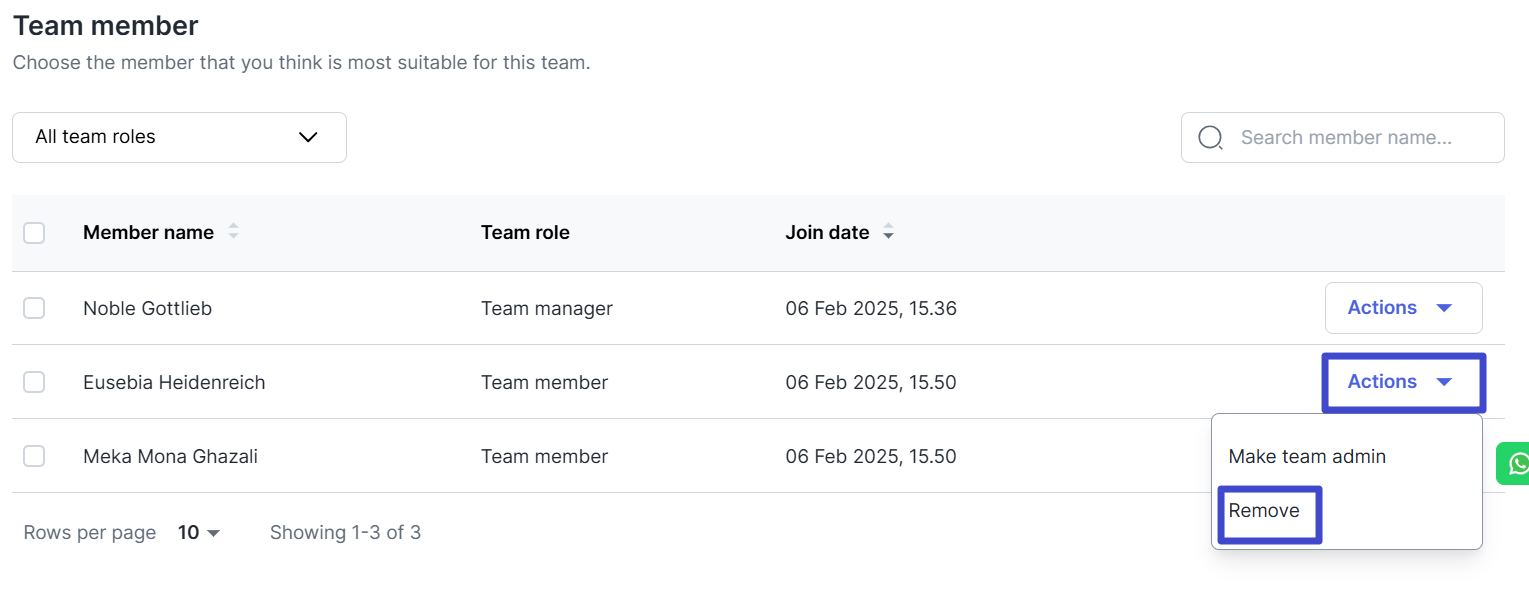Select Remove from the Actions menu
Screen dimensions: 1529x590
[1264, 511]
